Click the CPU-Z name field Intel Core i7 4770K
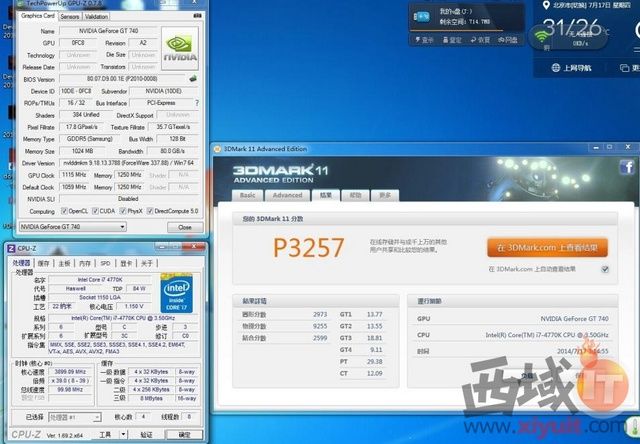640x444 pixels. [x=100, y=280]
